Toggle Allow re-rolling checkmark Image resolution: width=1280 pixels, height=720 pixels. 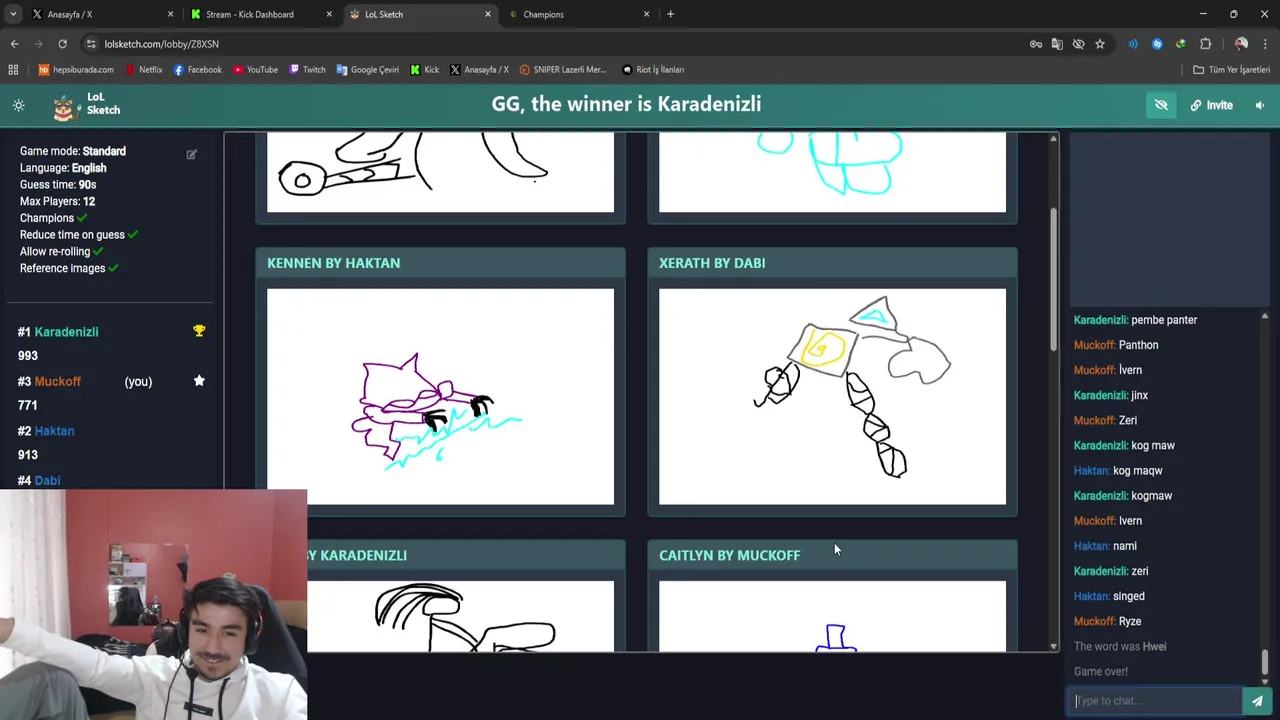[99, 252]
